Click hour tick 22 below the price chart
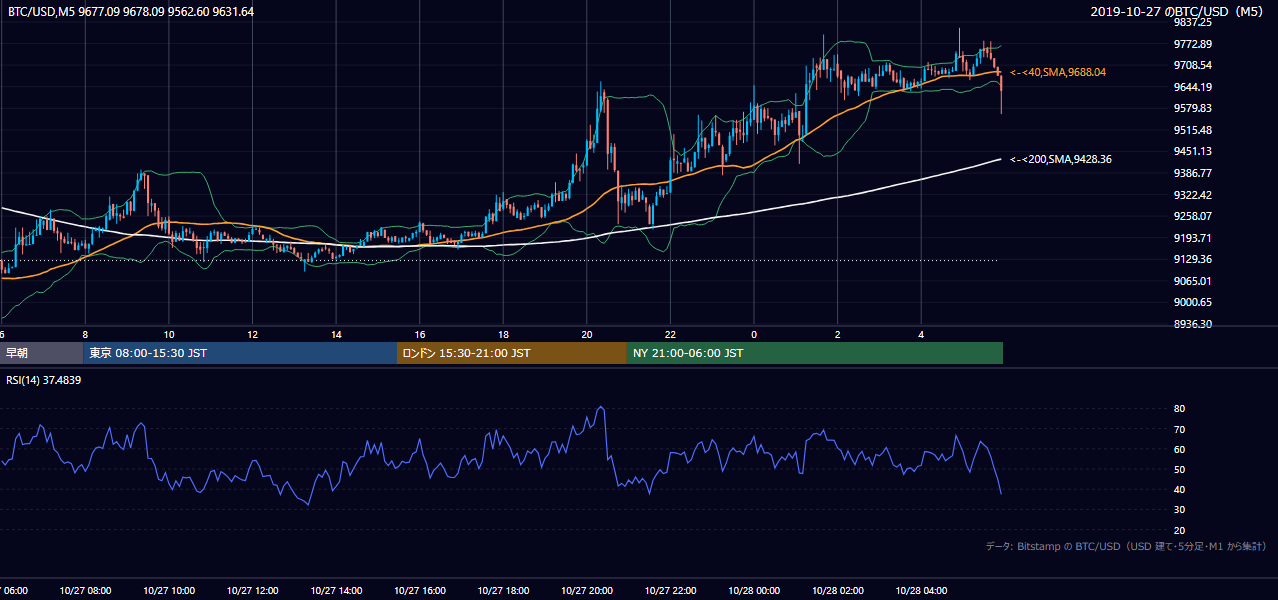Viewport: 1278px width, 600px height. pyautogui.click(x=670, y=334)
